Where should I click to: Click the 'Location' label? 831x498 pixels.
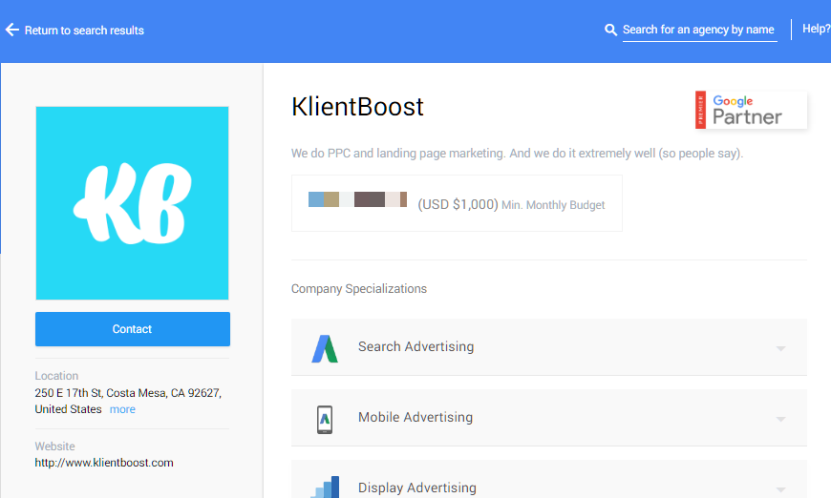[x=57, y=376]
